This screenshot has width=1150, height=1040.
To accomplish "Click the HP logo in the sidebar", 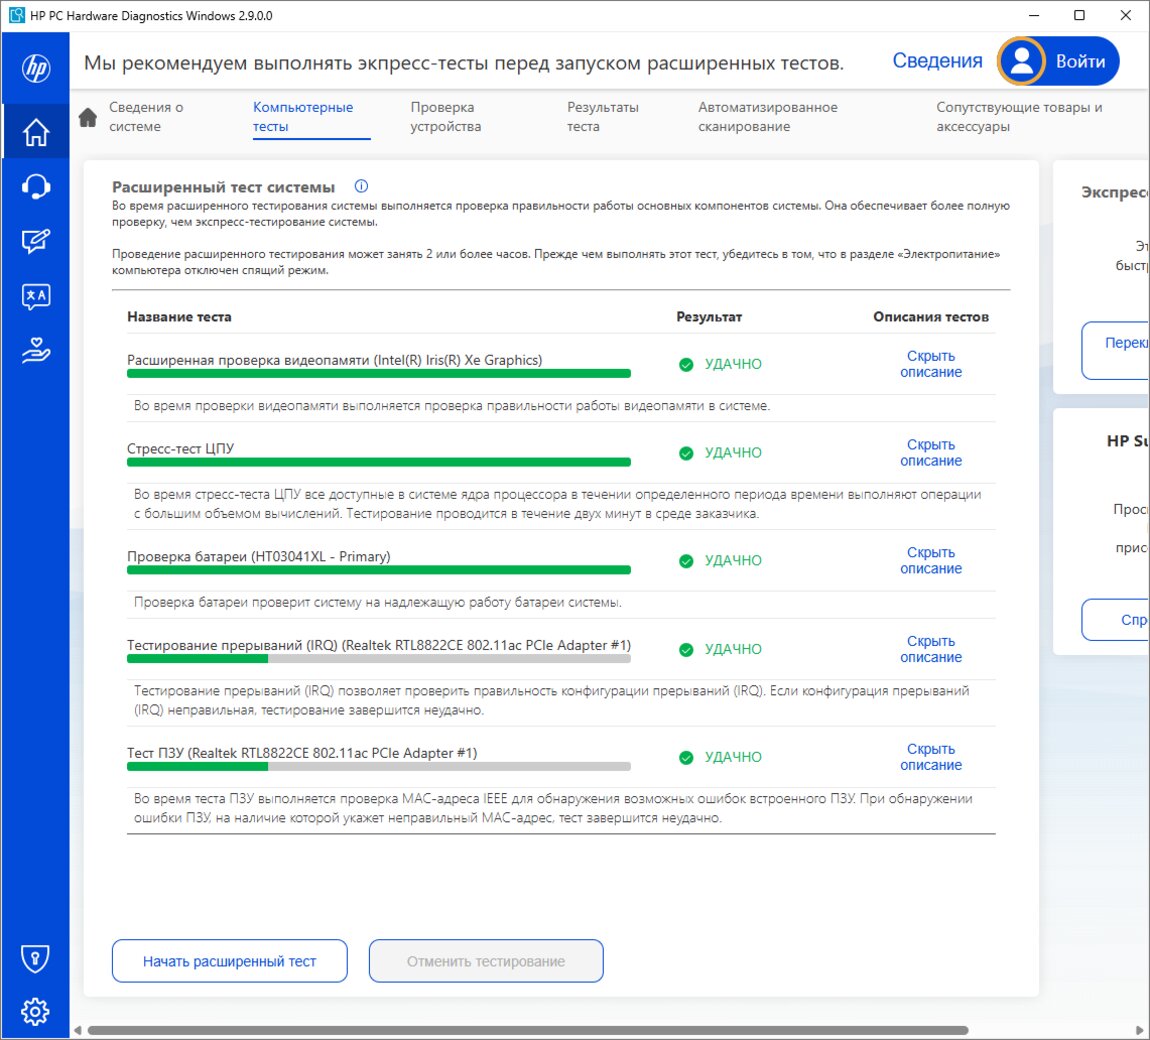I will (36, 68).
